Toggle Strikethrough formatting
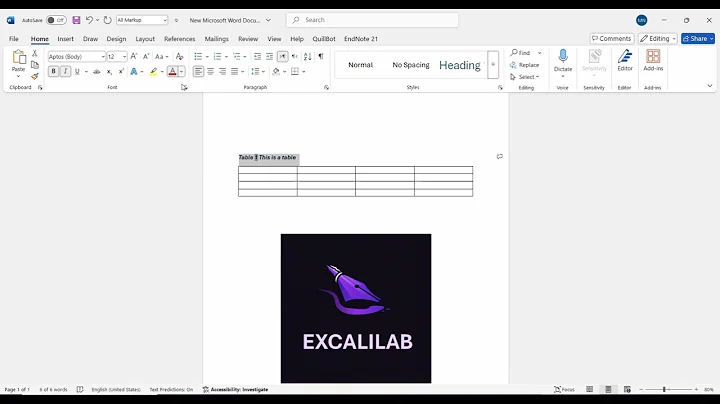 (x=96, y=72)
